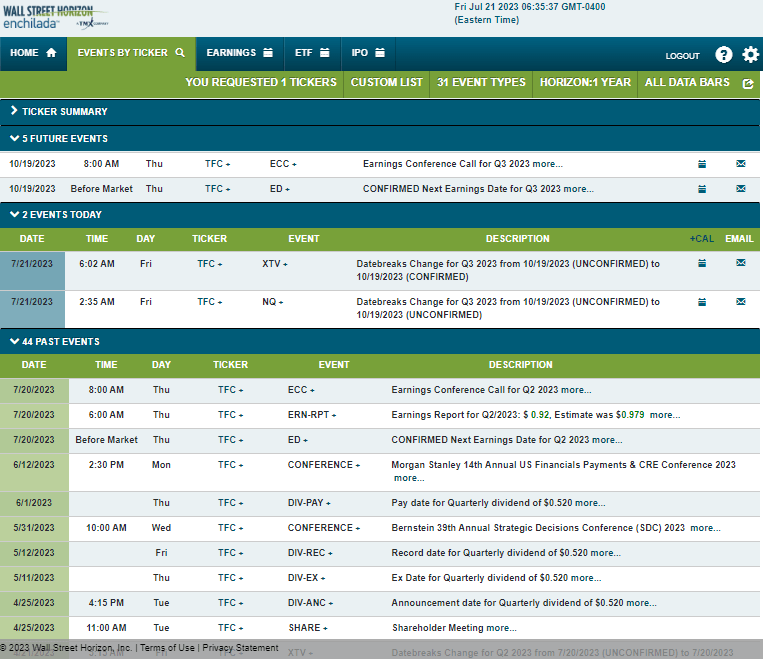Click the Wall Street Horizon enchilada logo
Image resolution: width=763 pixels, height=659 pixels.
[x=54, y=18]
